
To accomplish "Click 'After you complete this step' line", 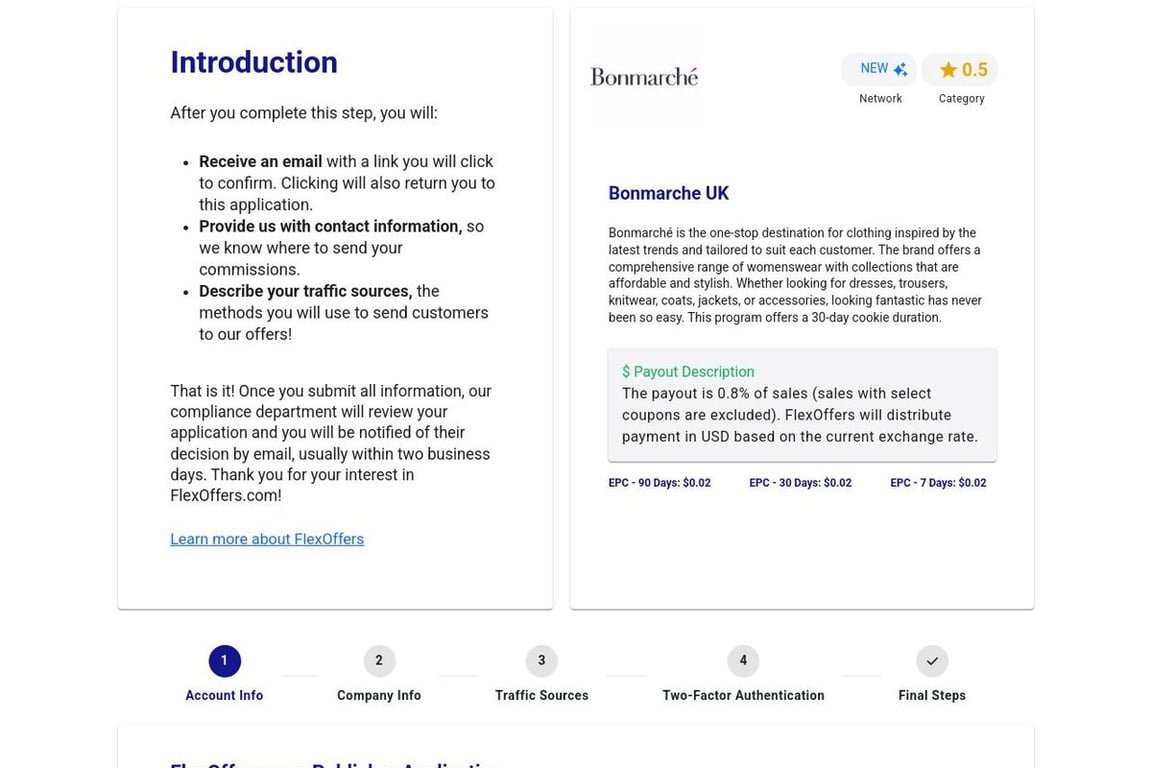I will (303, 113).
